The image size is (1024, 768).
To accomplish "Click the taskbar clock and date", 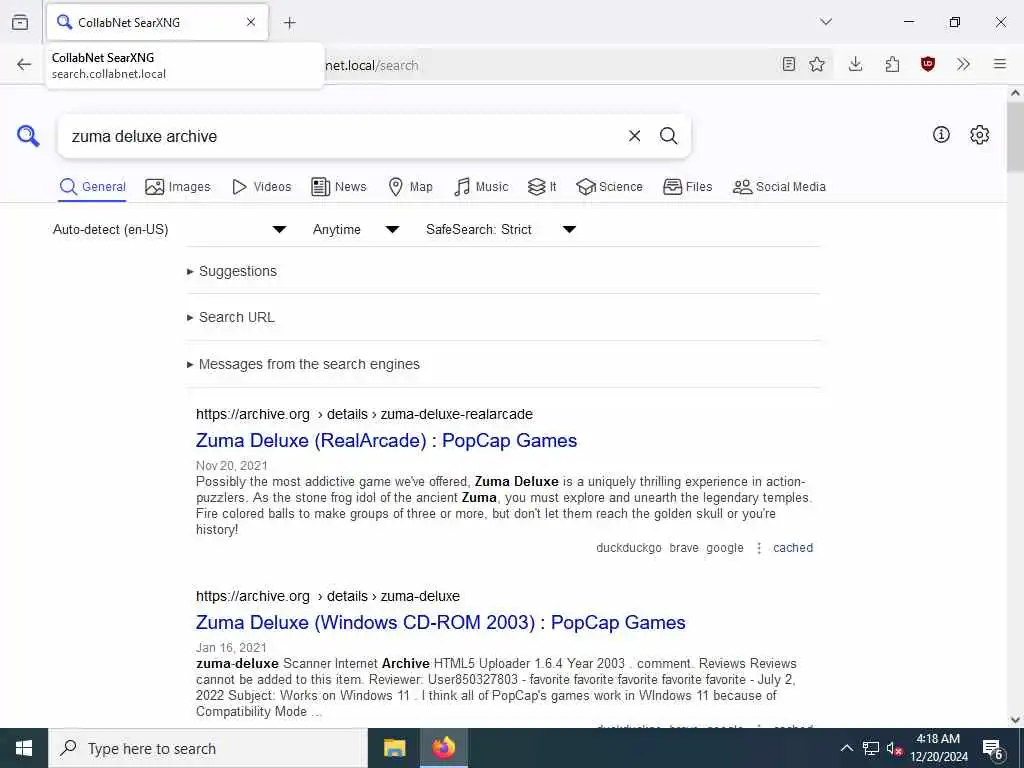I will pyautogui.click(x=938, y=748).
